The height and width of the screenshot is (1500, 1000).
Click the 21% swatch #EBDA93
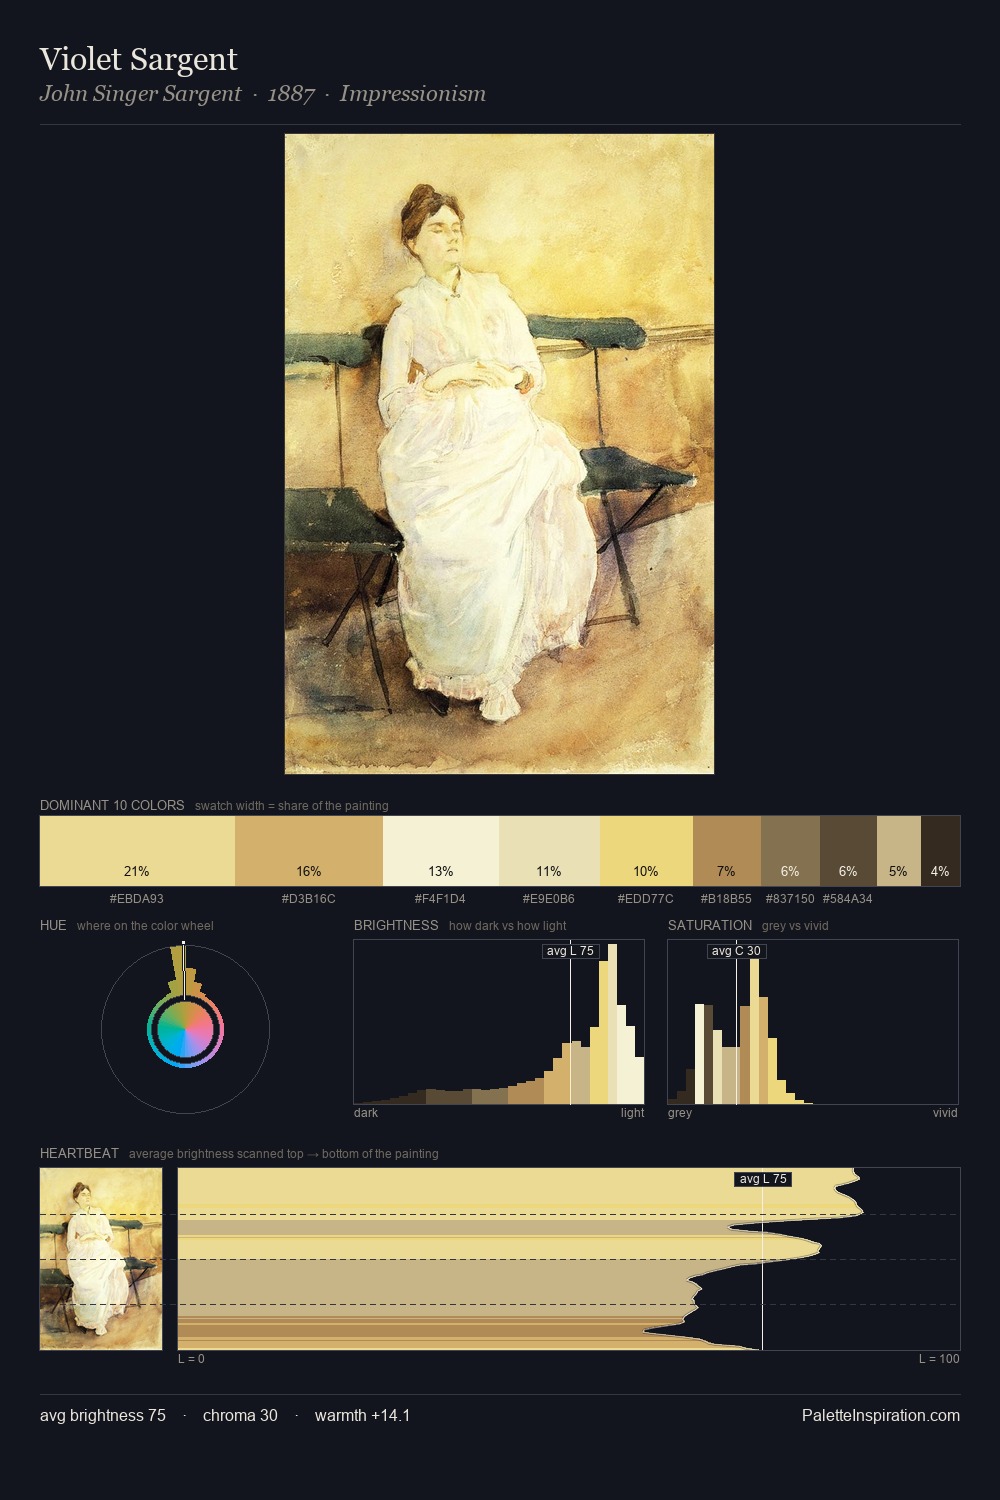click(137, 851)
